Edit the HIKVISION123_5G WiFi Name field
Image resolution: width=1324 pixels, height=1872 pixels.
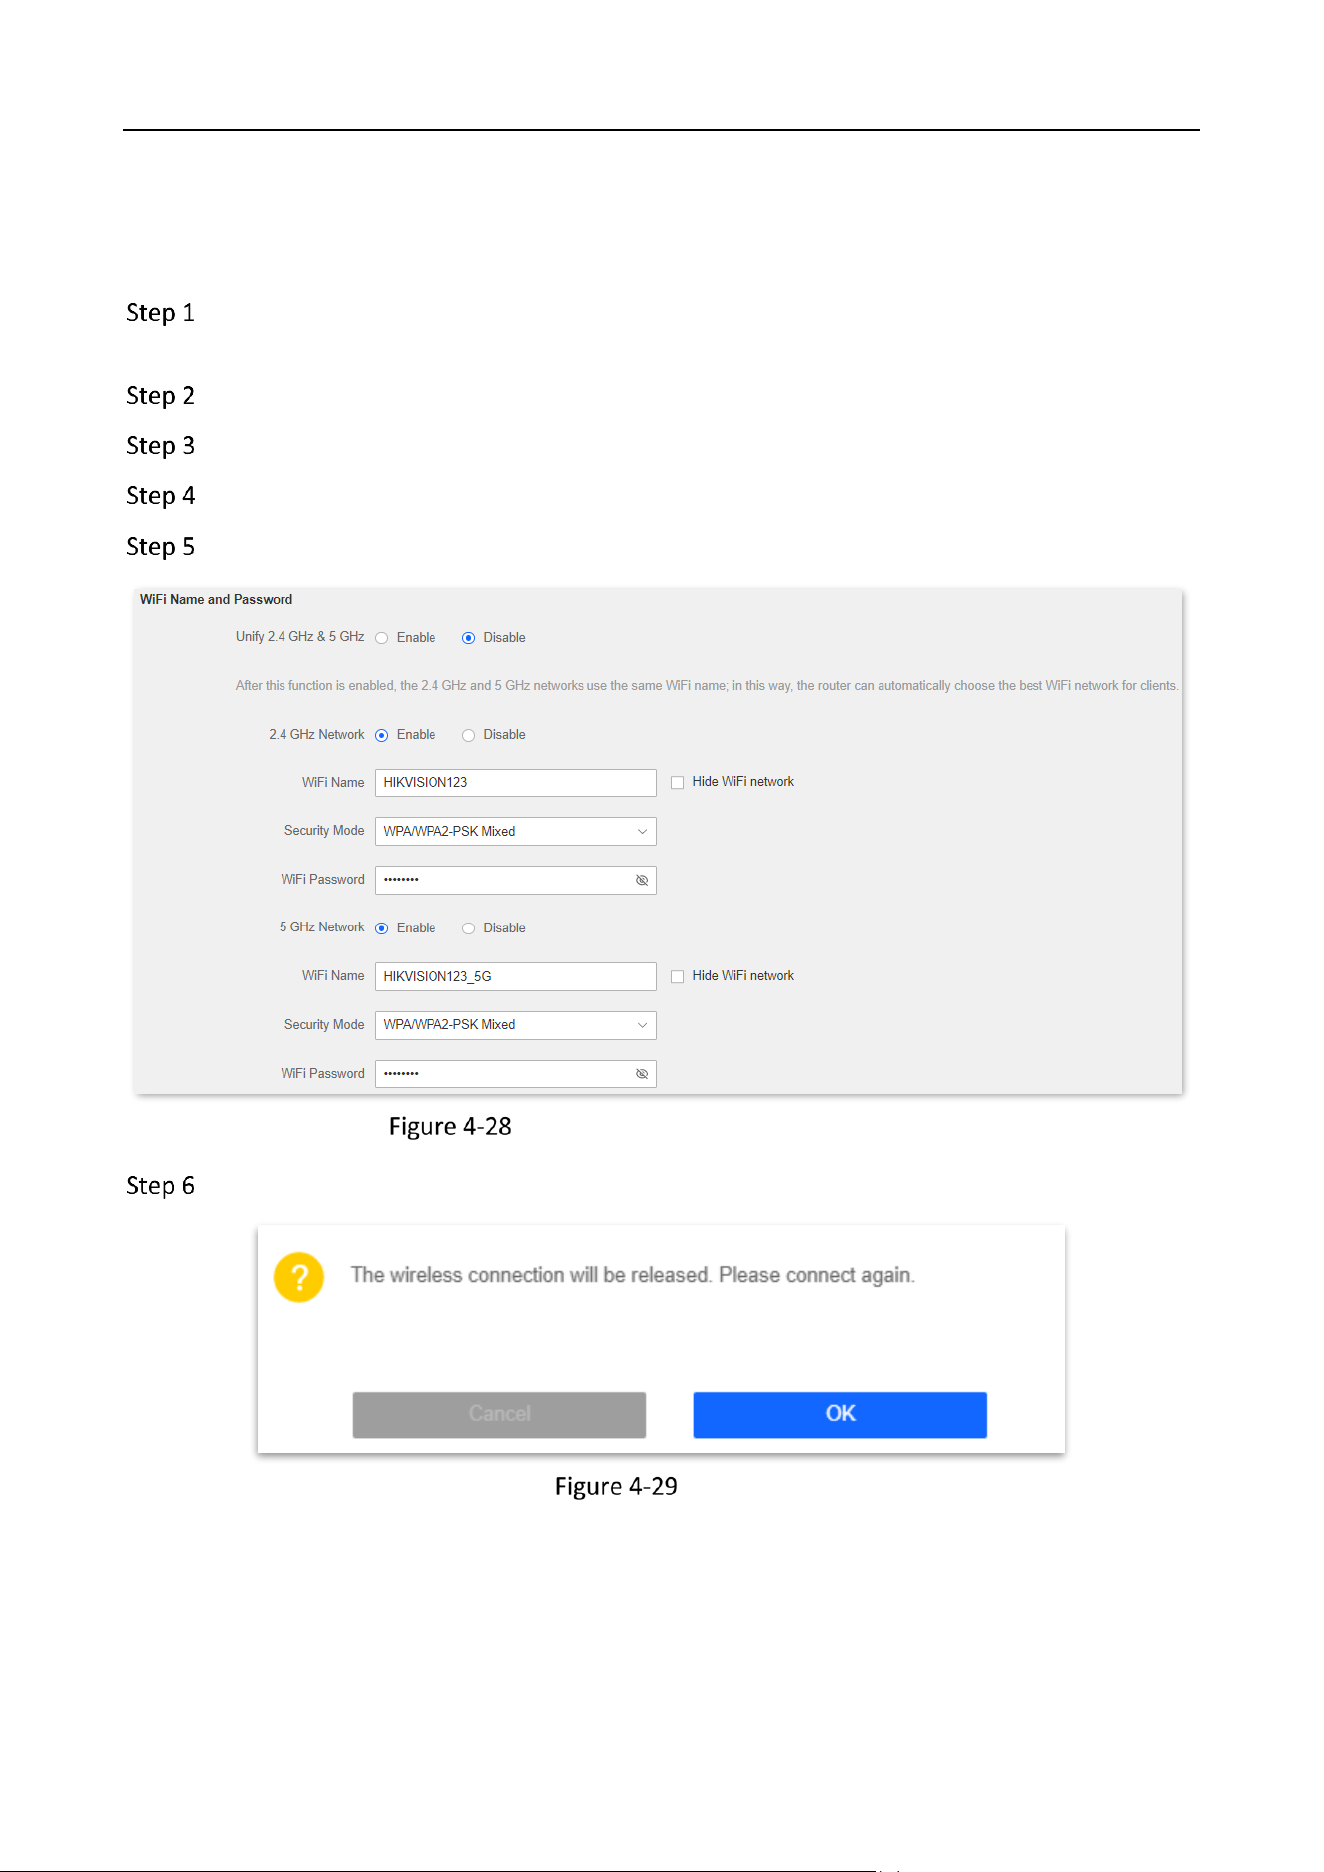pos(516,976)
